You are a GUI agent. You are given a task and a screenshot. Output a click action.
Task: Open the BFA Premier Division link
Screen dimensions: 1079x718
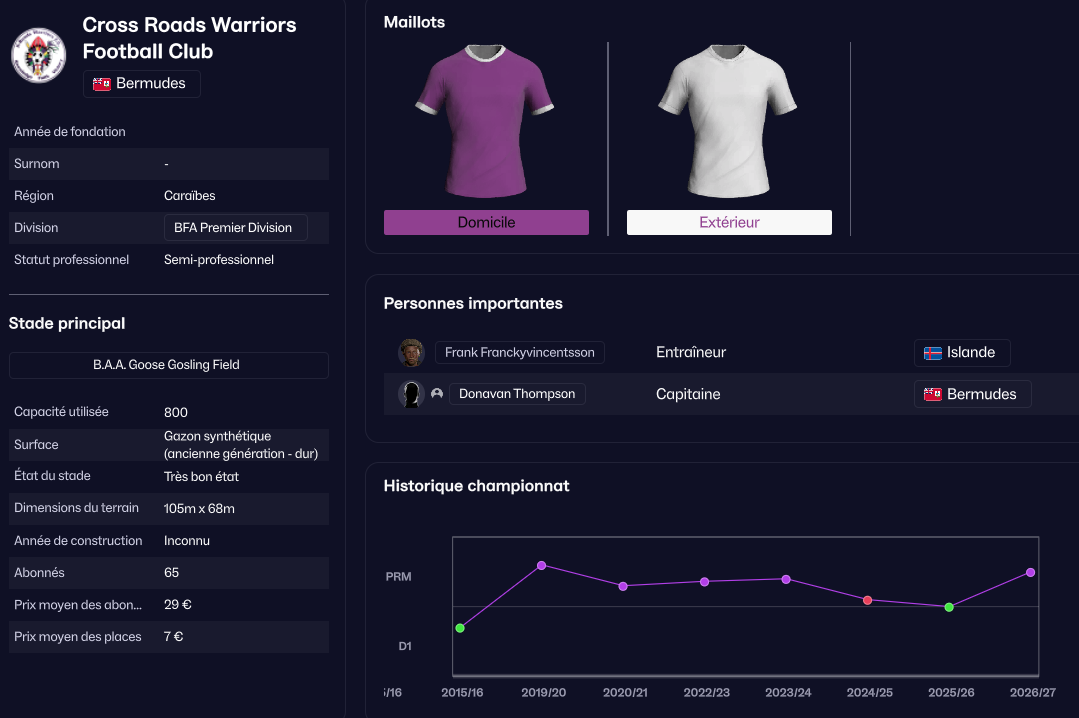(x=234, y=228)
